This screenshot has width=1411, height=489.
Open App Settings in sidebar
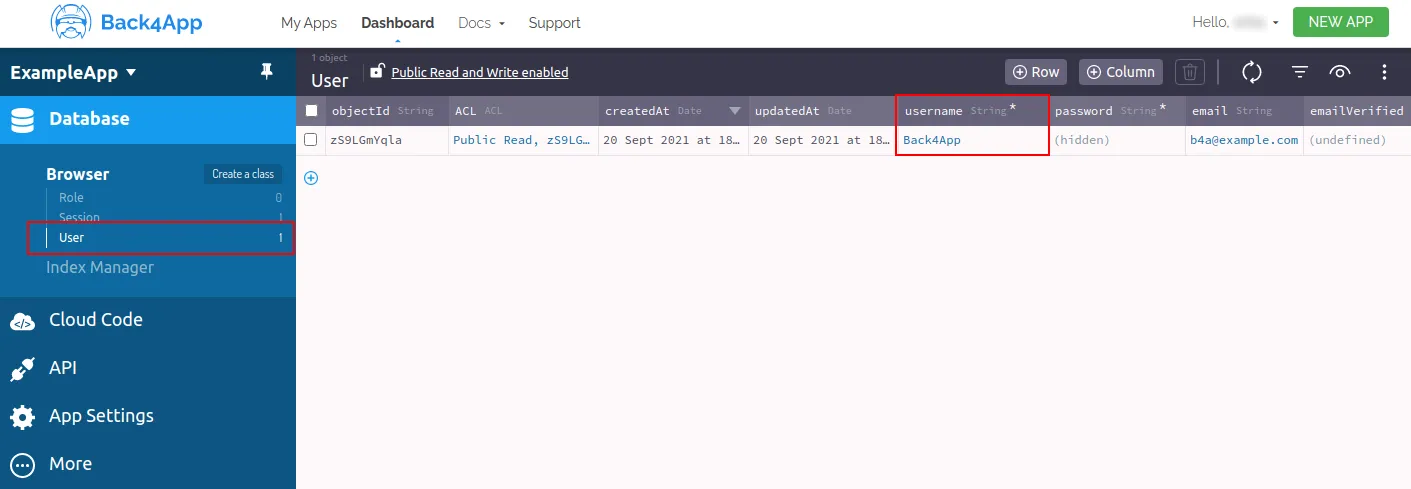tap(148, 416)
